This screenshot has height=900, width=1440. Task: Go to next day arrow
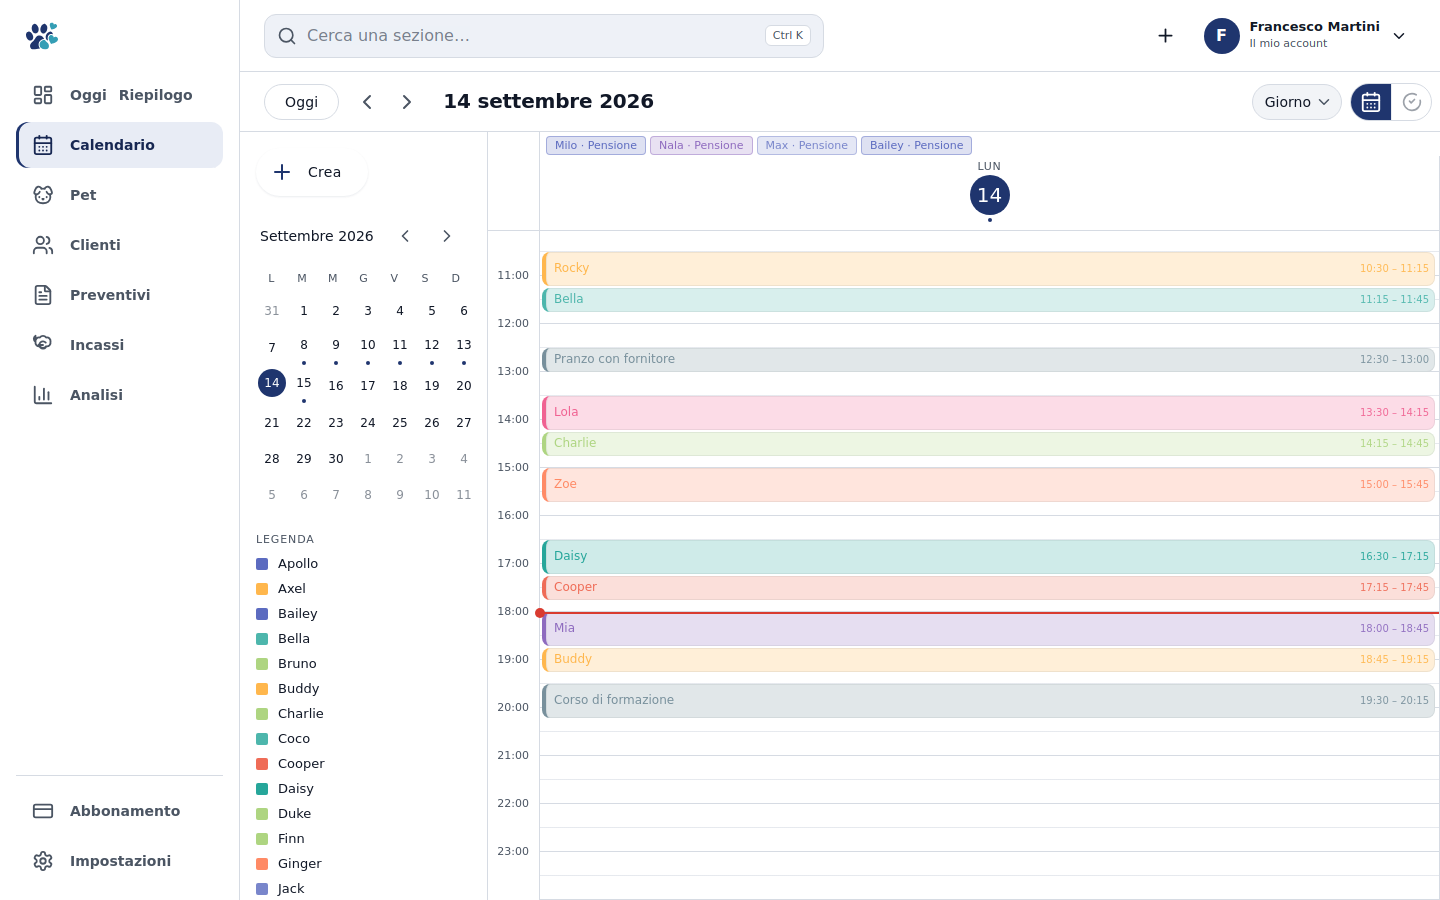point(407,102)
